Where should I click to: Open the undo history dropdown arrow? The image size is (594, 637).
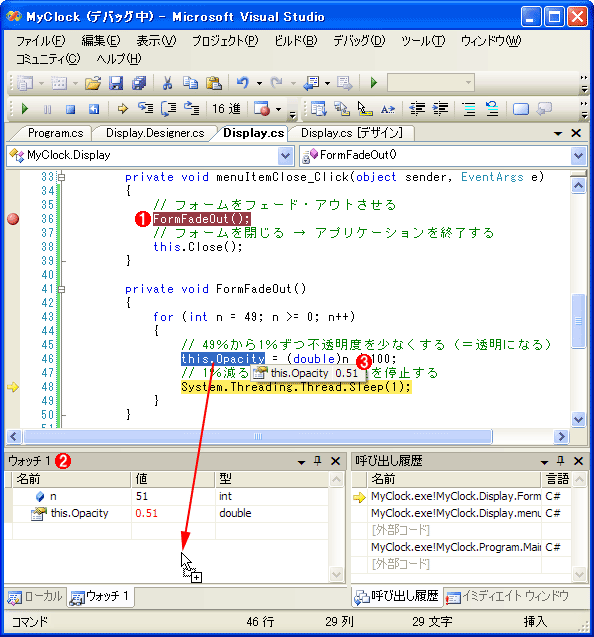point(259,83)
